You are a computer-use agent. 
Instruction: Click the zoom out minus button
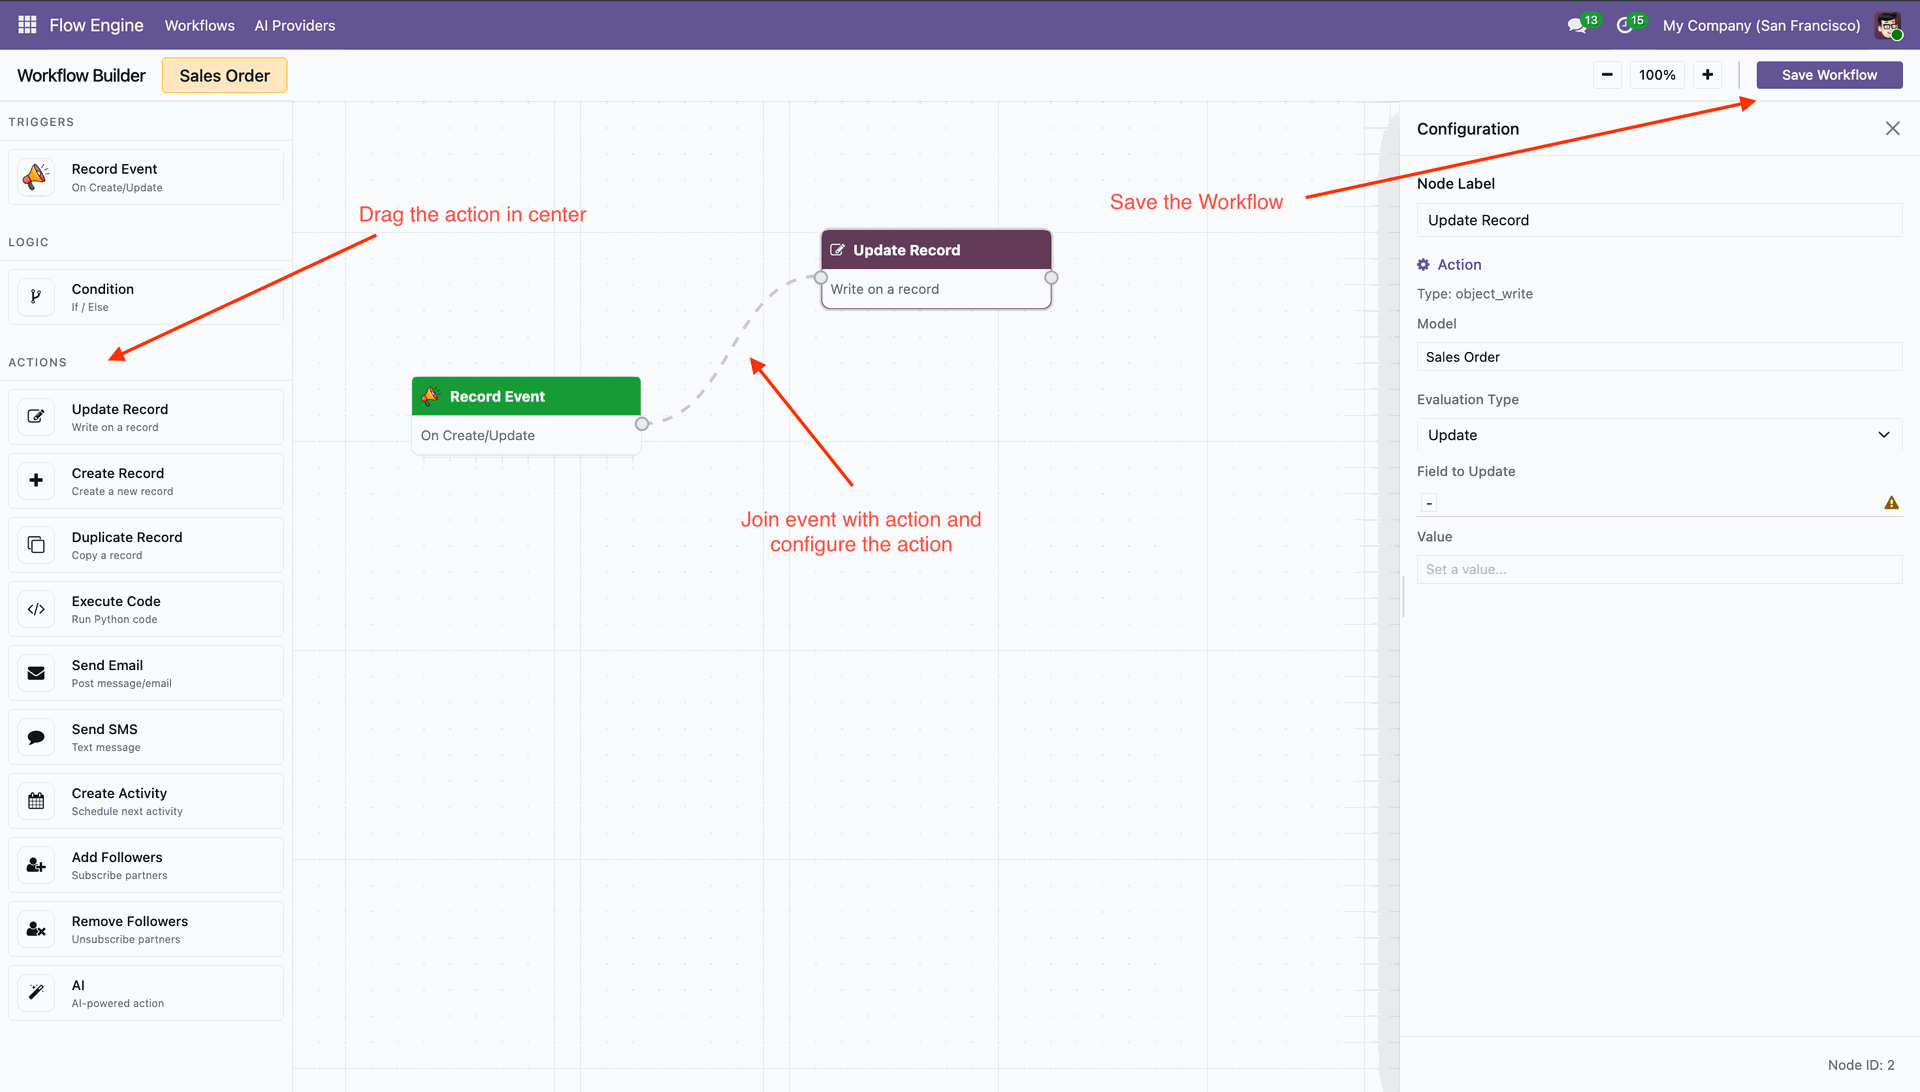click(x=1606, y=75)
